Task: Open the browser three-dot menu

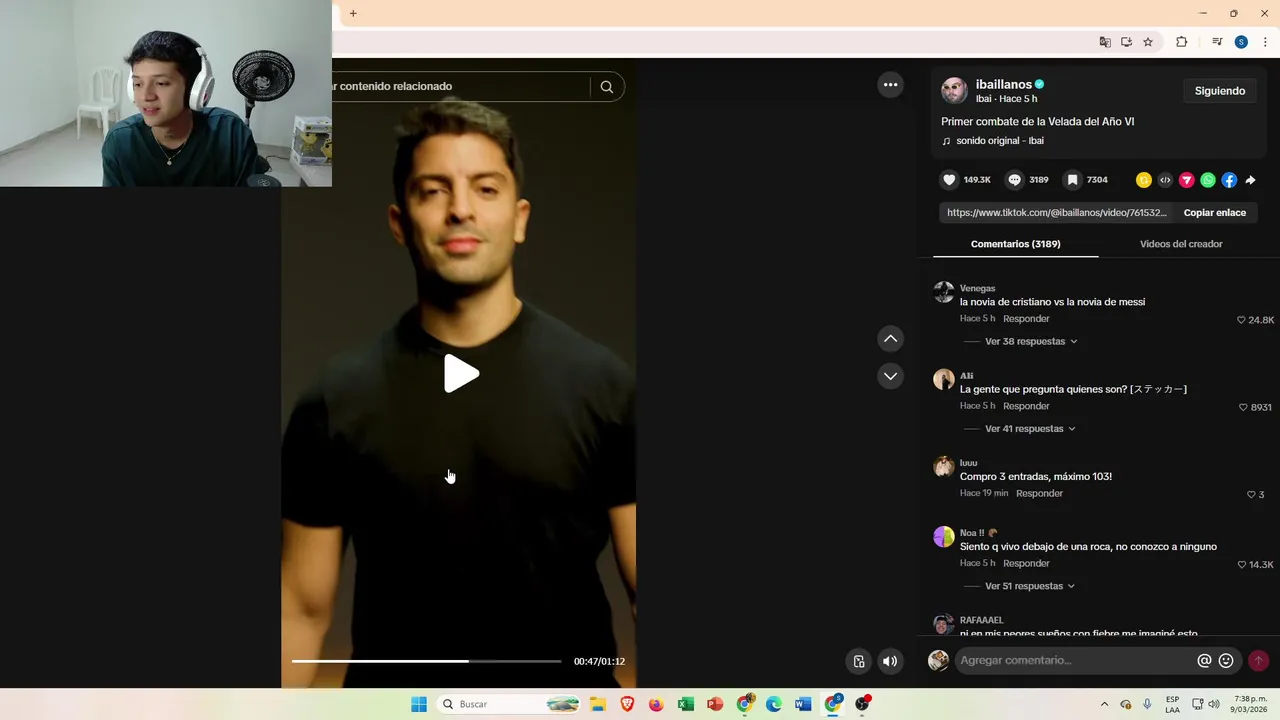Action: pos(1265,42)
